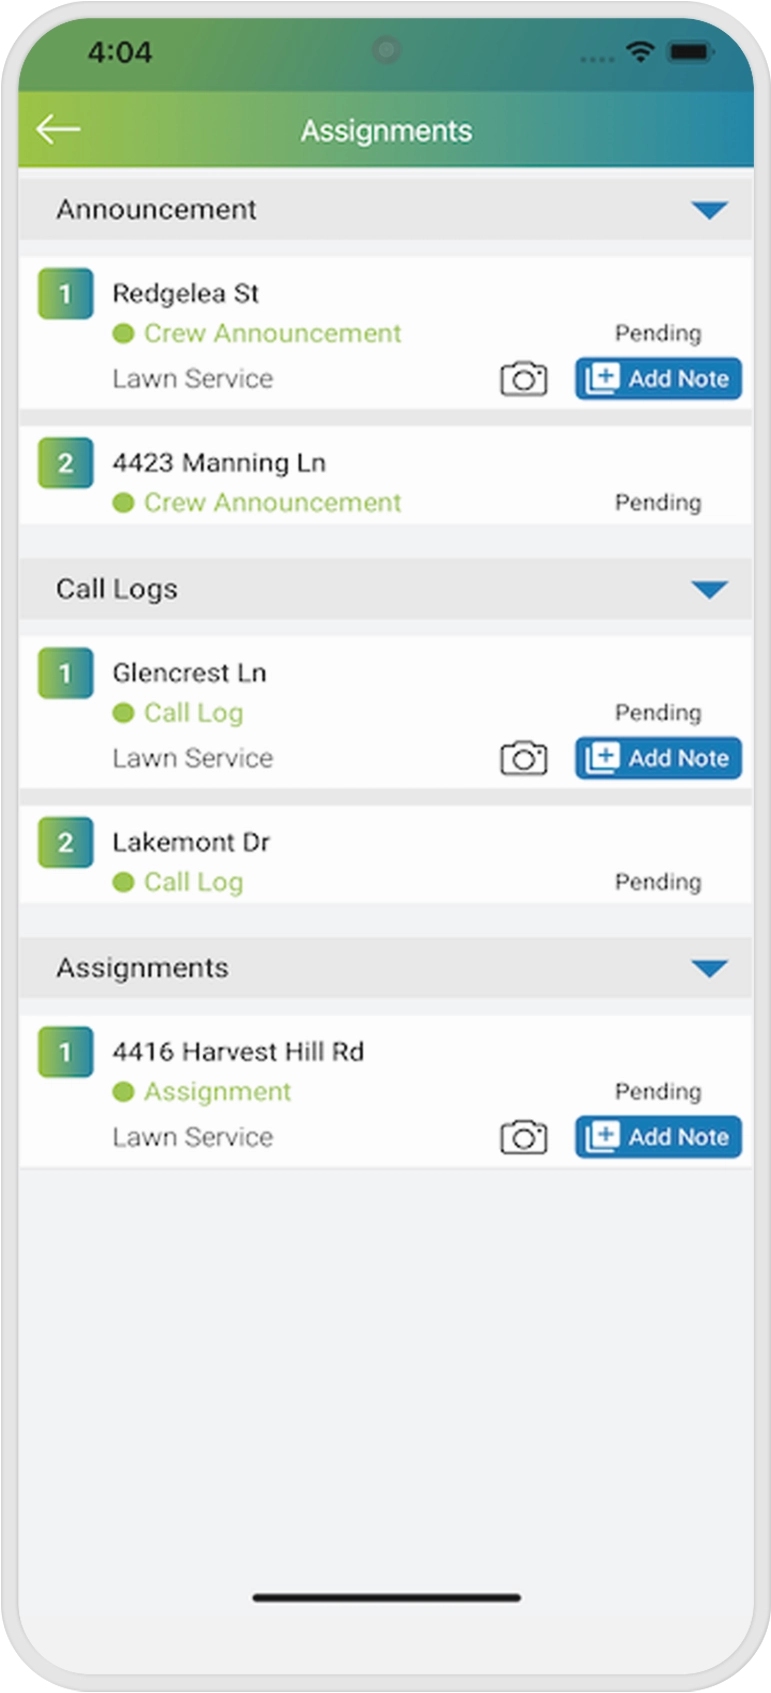Tap number 1 badge beside Redgelea St
This screenshot has width=771, height=1693.
66,294
